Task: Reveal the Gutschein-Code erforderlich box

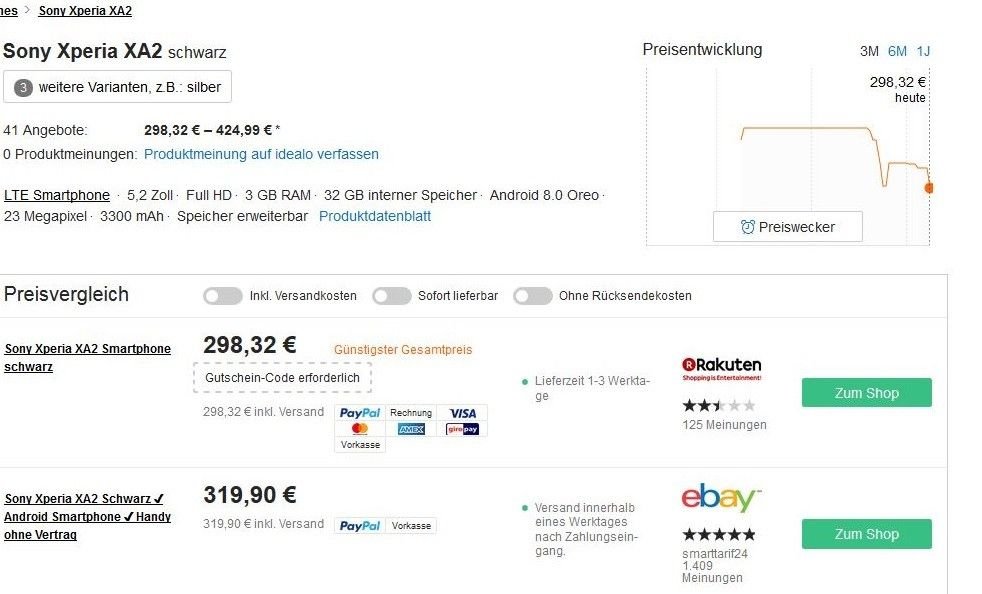Action: [282, 378]
